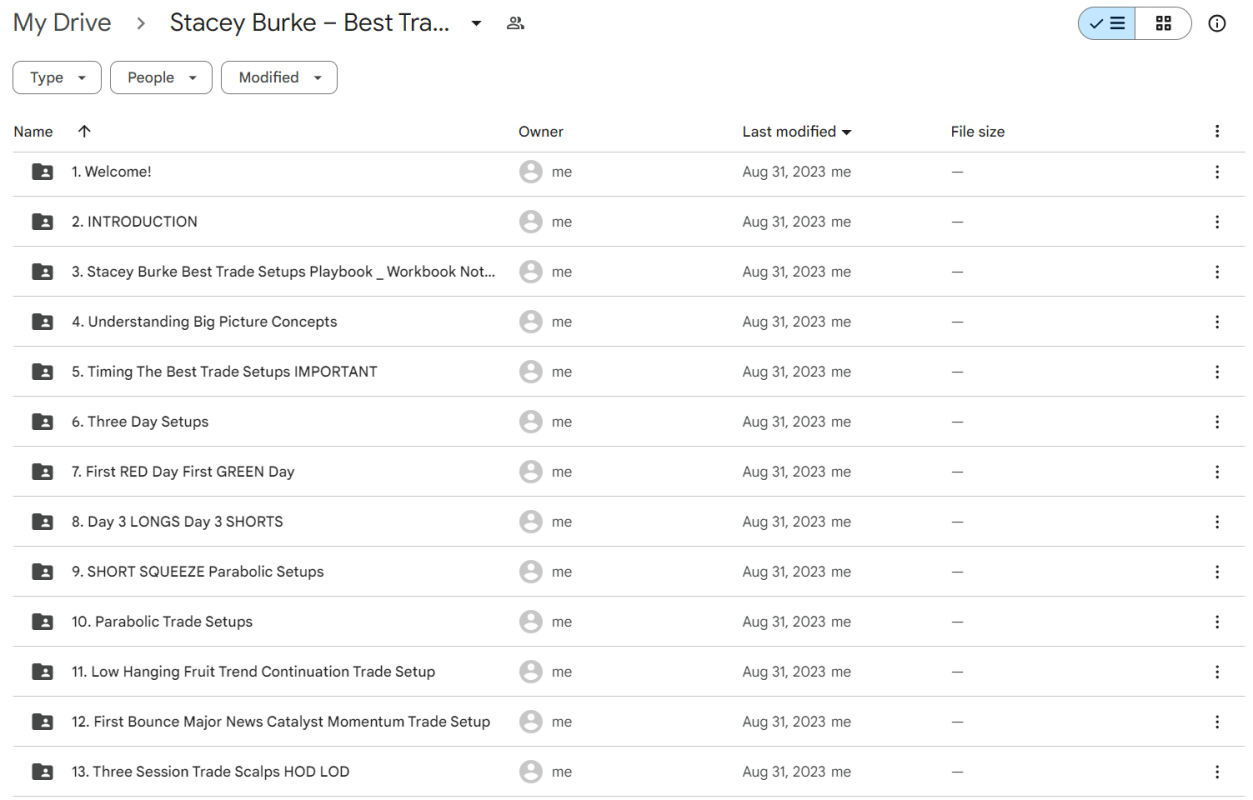Expand the People filter dropdown

pyautogui.click(x=161, y=77)
